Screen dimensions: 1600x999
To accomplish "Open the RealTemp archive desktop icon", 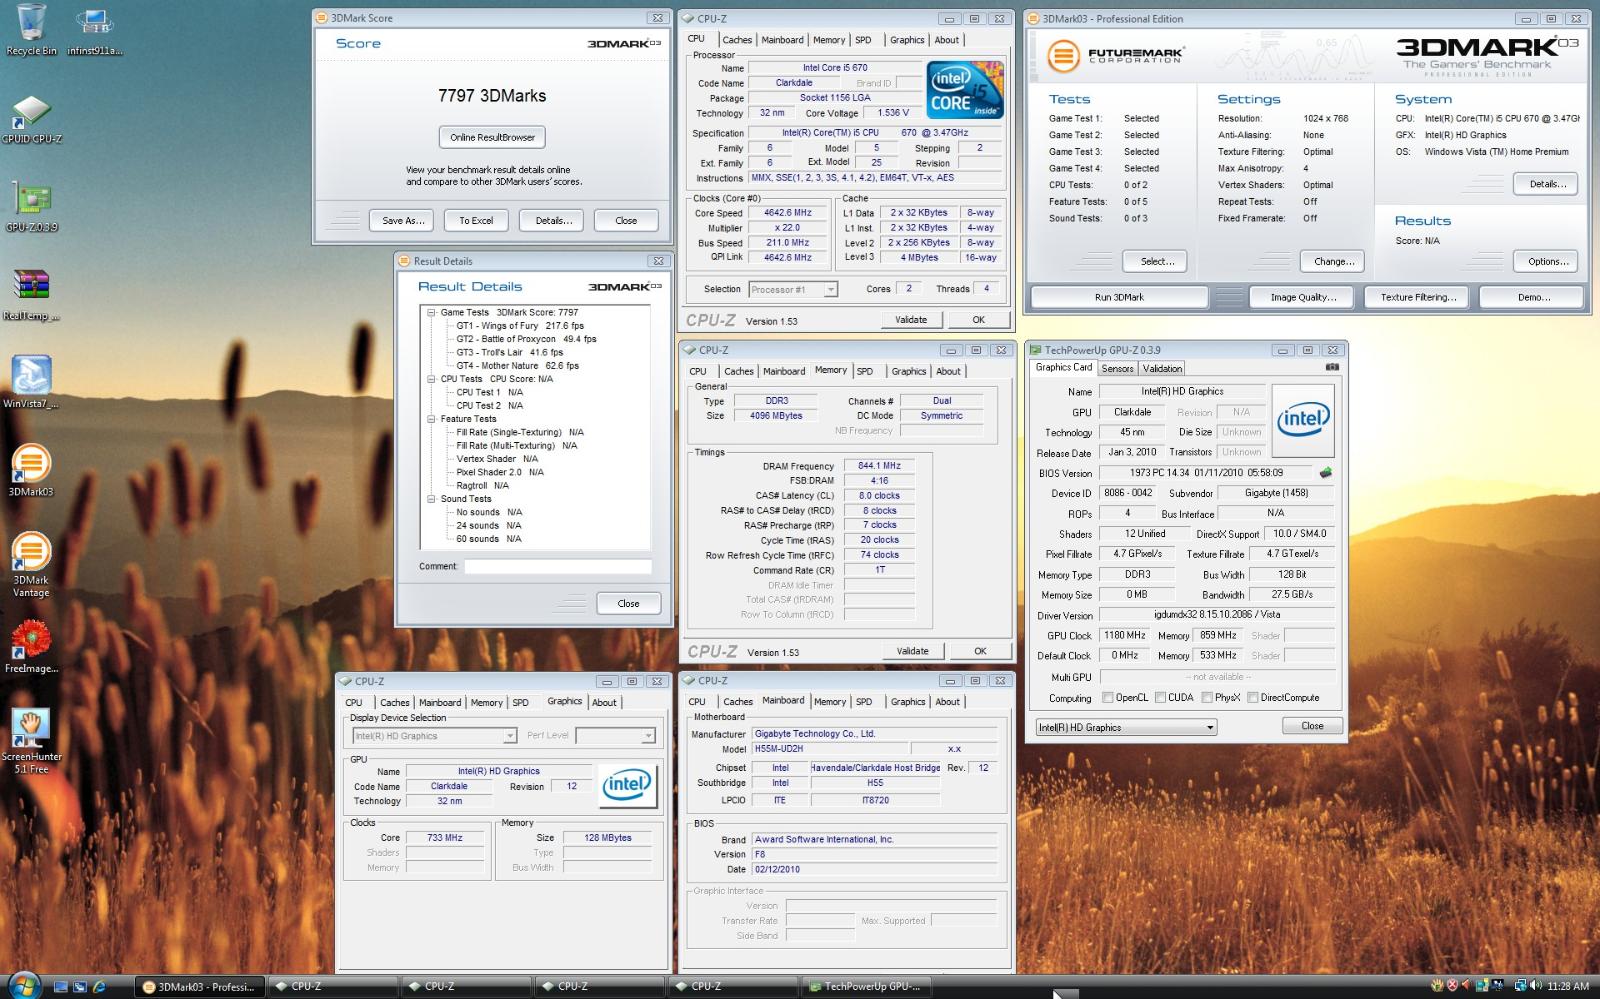I will click(x=31, y=295).
